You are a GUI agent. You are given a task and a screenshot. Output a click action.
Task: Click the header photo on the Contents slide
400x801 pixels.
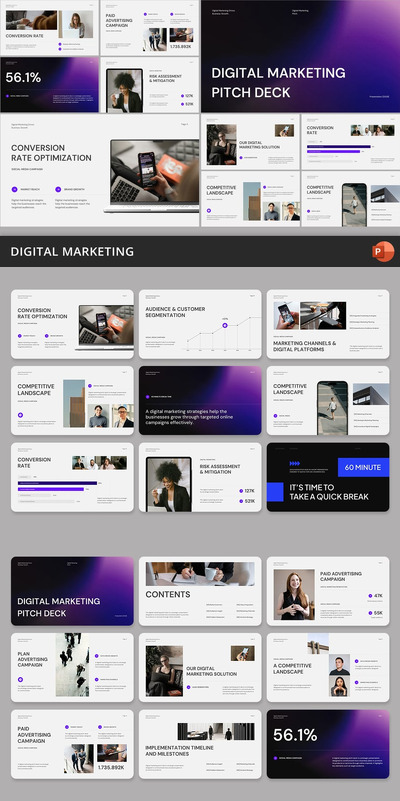(200, 574)
